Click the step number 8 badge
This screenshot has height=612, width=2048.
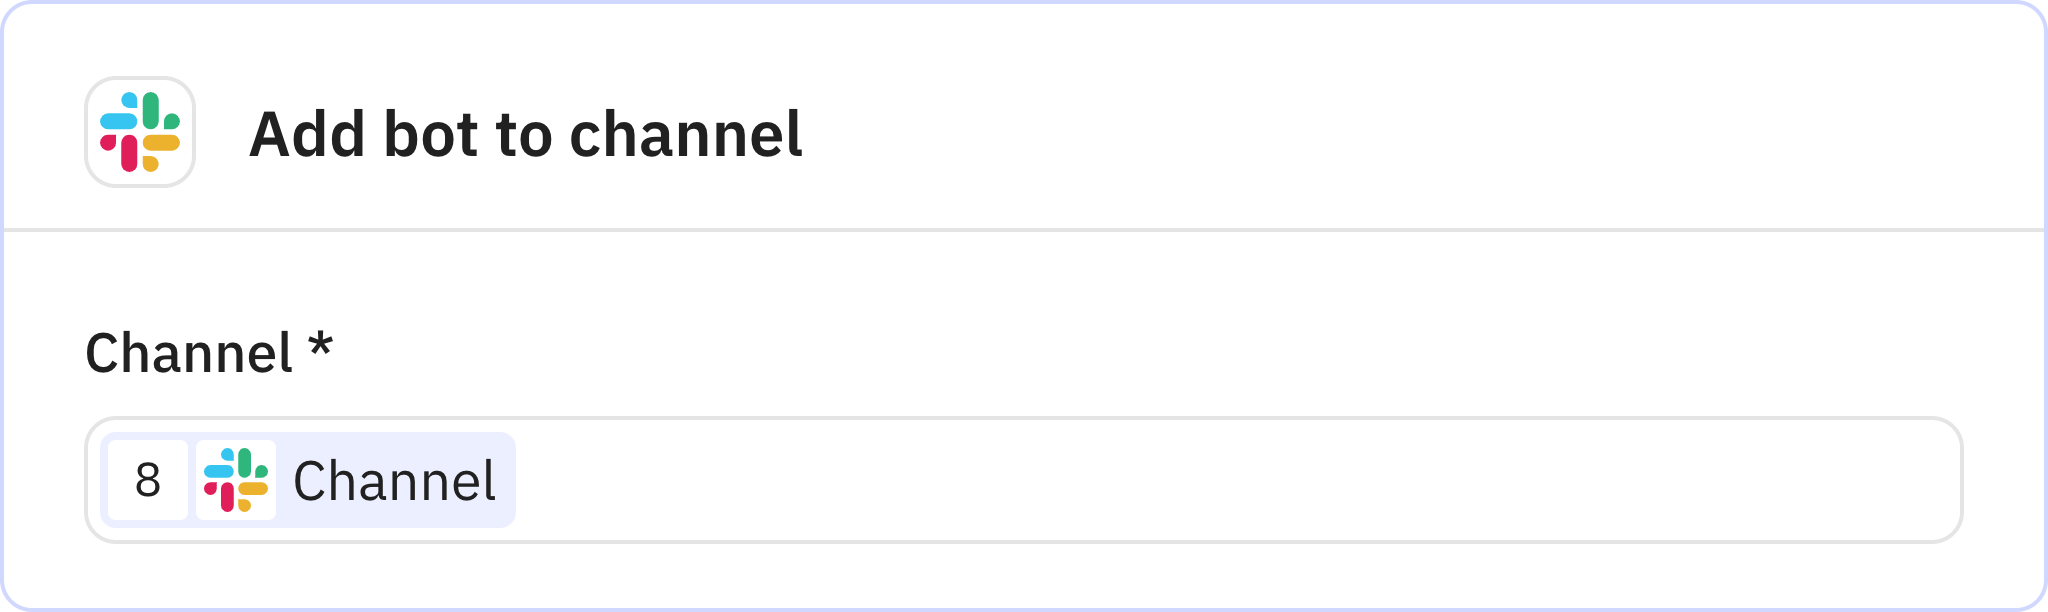pyautogui.click(x=148, y=480)
